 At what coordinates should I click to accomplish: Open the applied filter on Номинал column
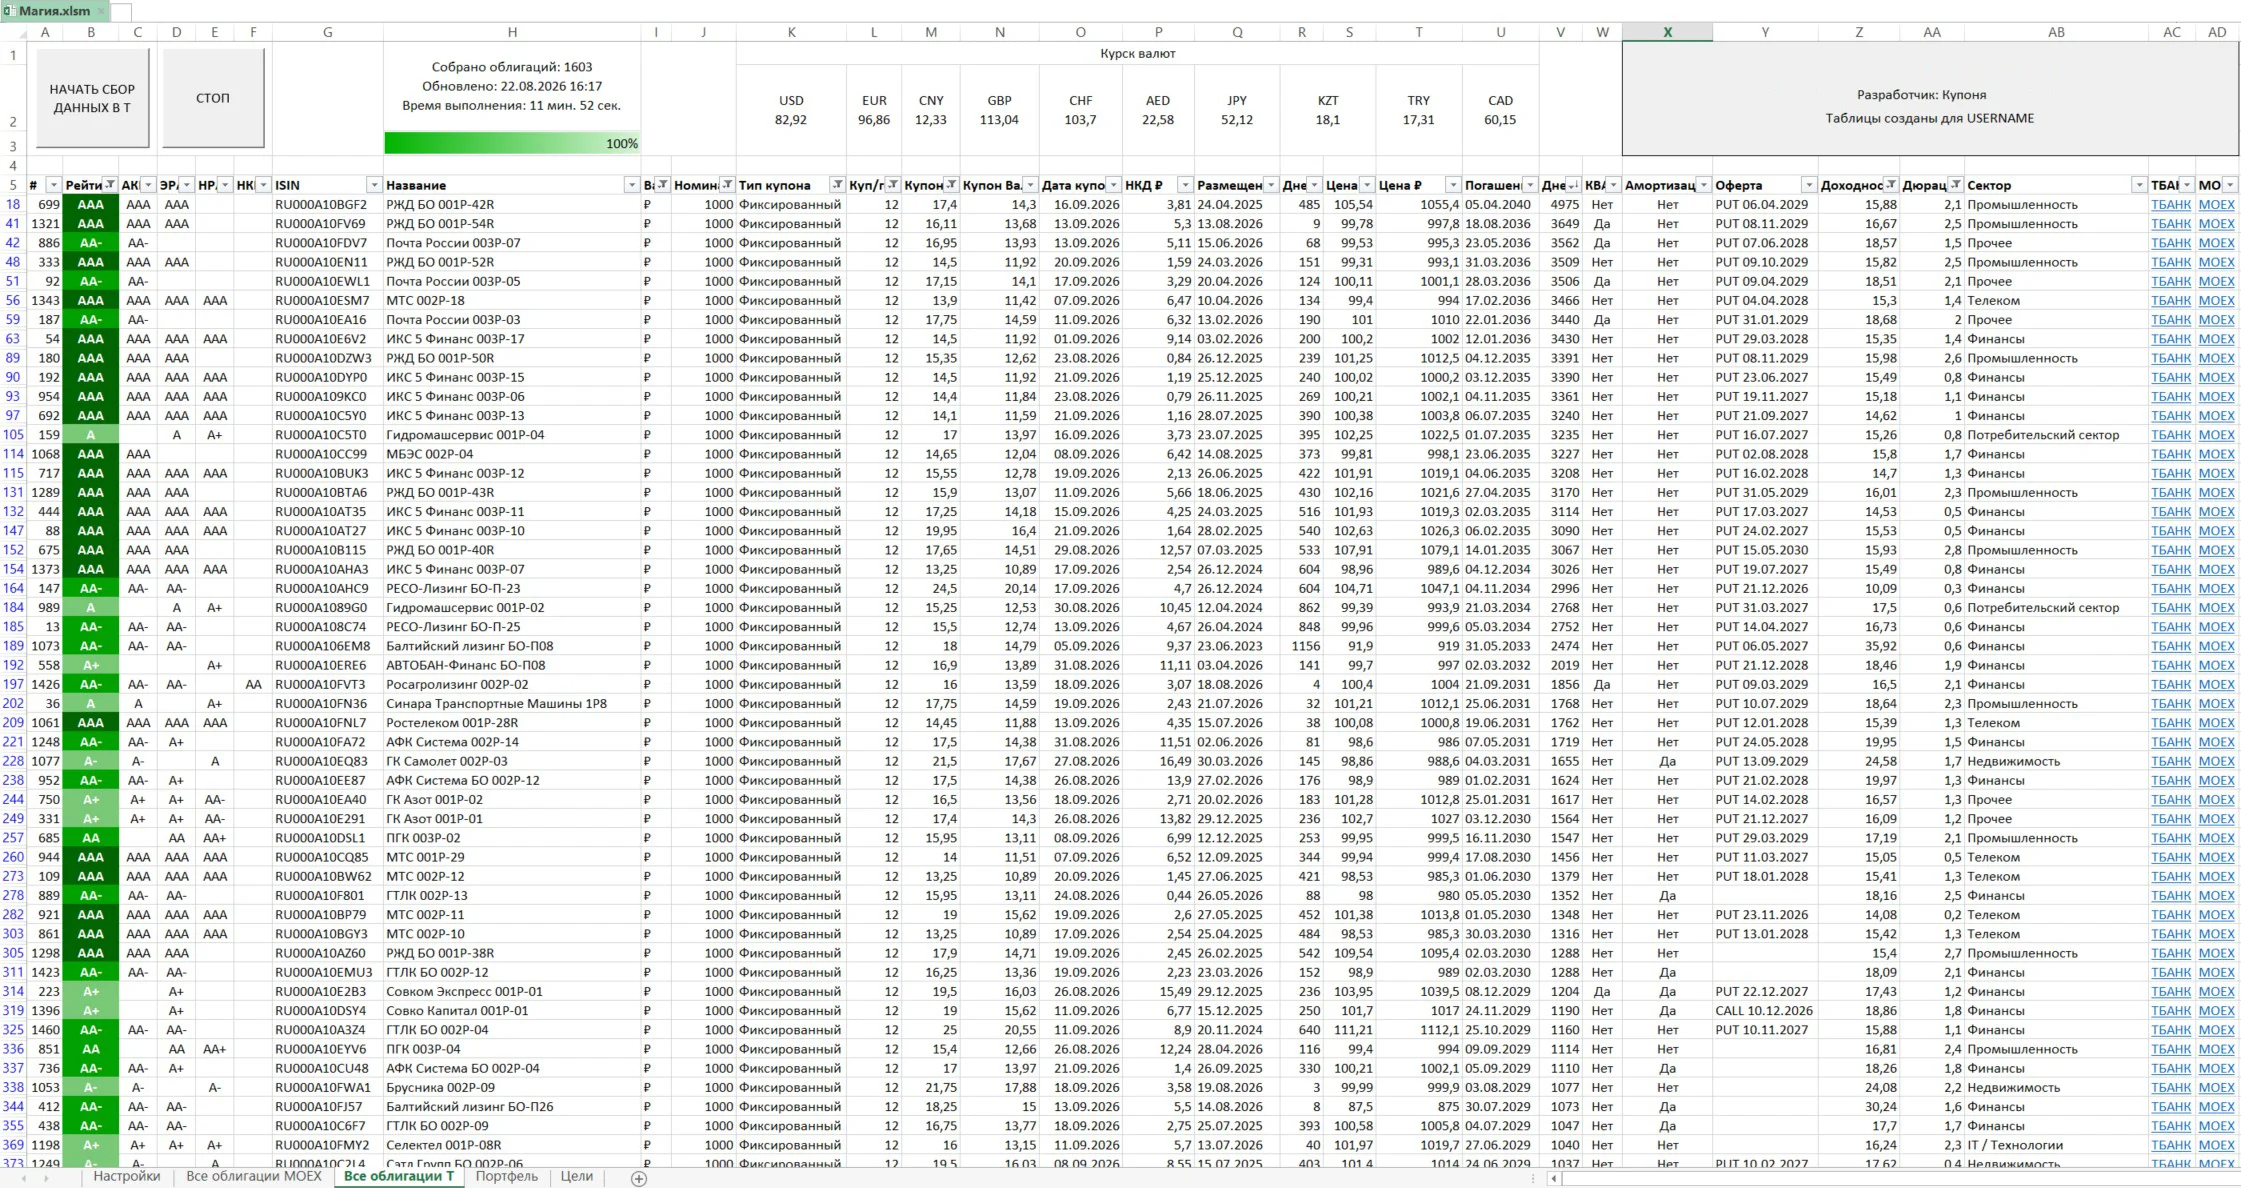(727, 185)
